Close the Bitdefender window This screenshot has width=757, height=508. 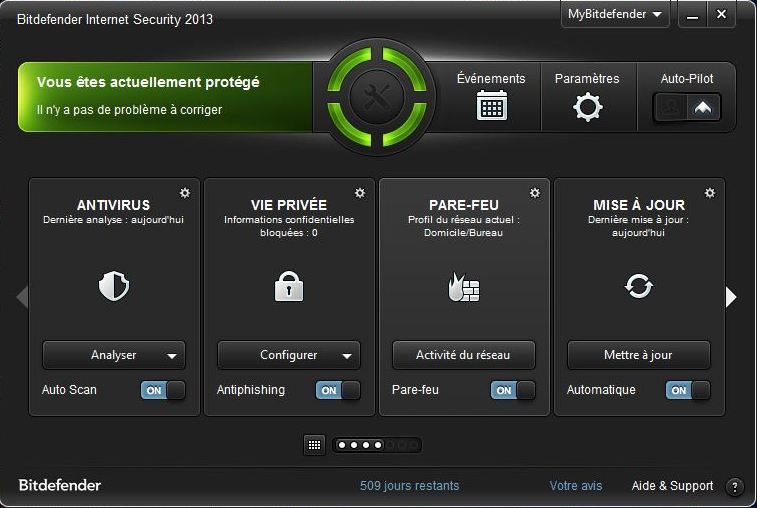[721, 14]
